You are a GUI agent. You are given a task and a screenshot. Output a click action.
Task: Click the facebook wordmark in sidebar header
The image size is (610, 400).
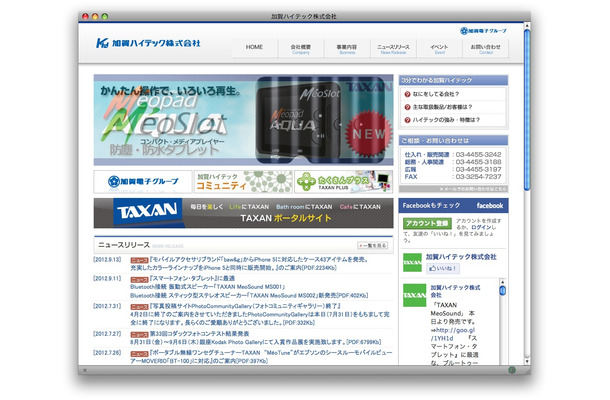pos(490,205)
